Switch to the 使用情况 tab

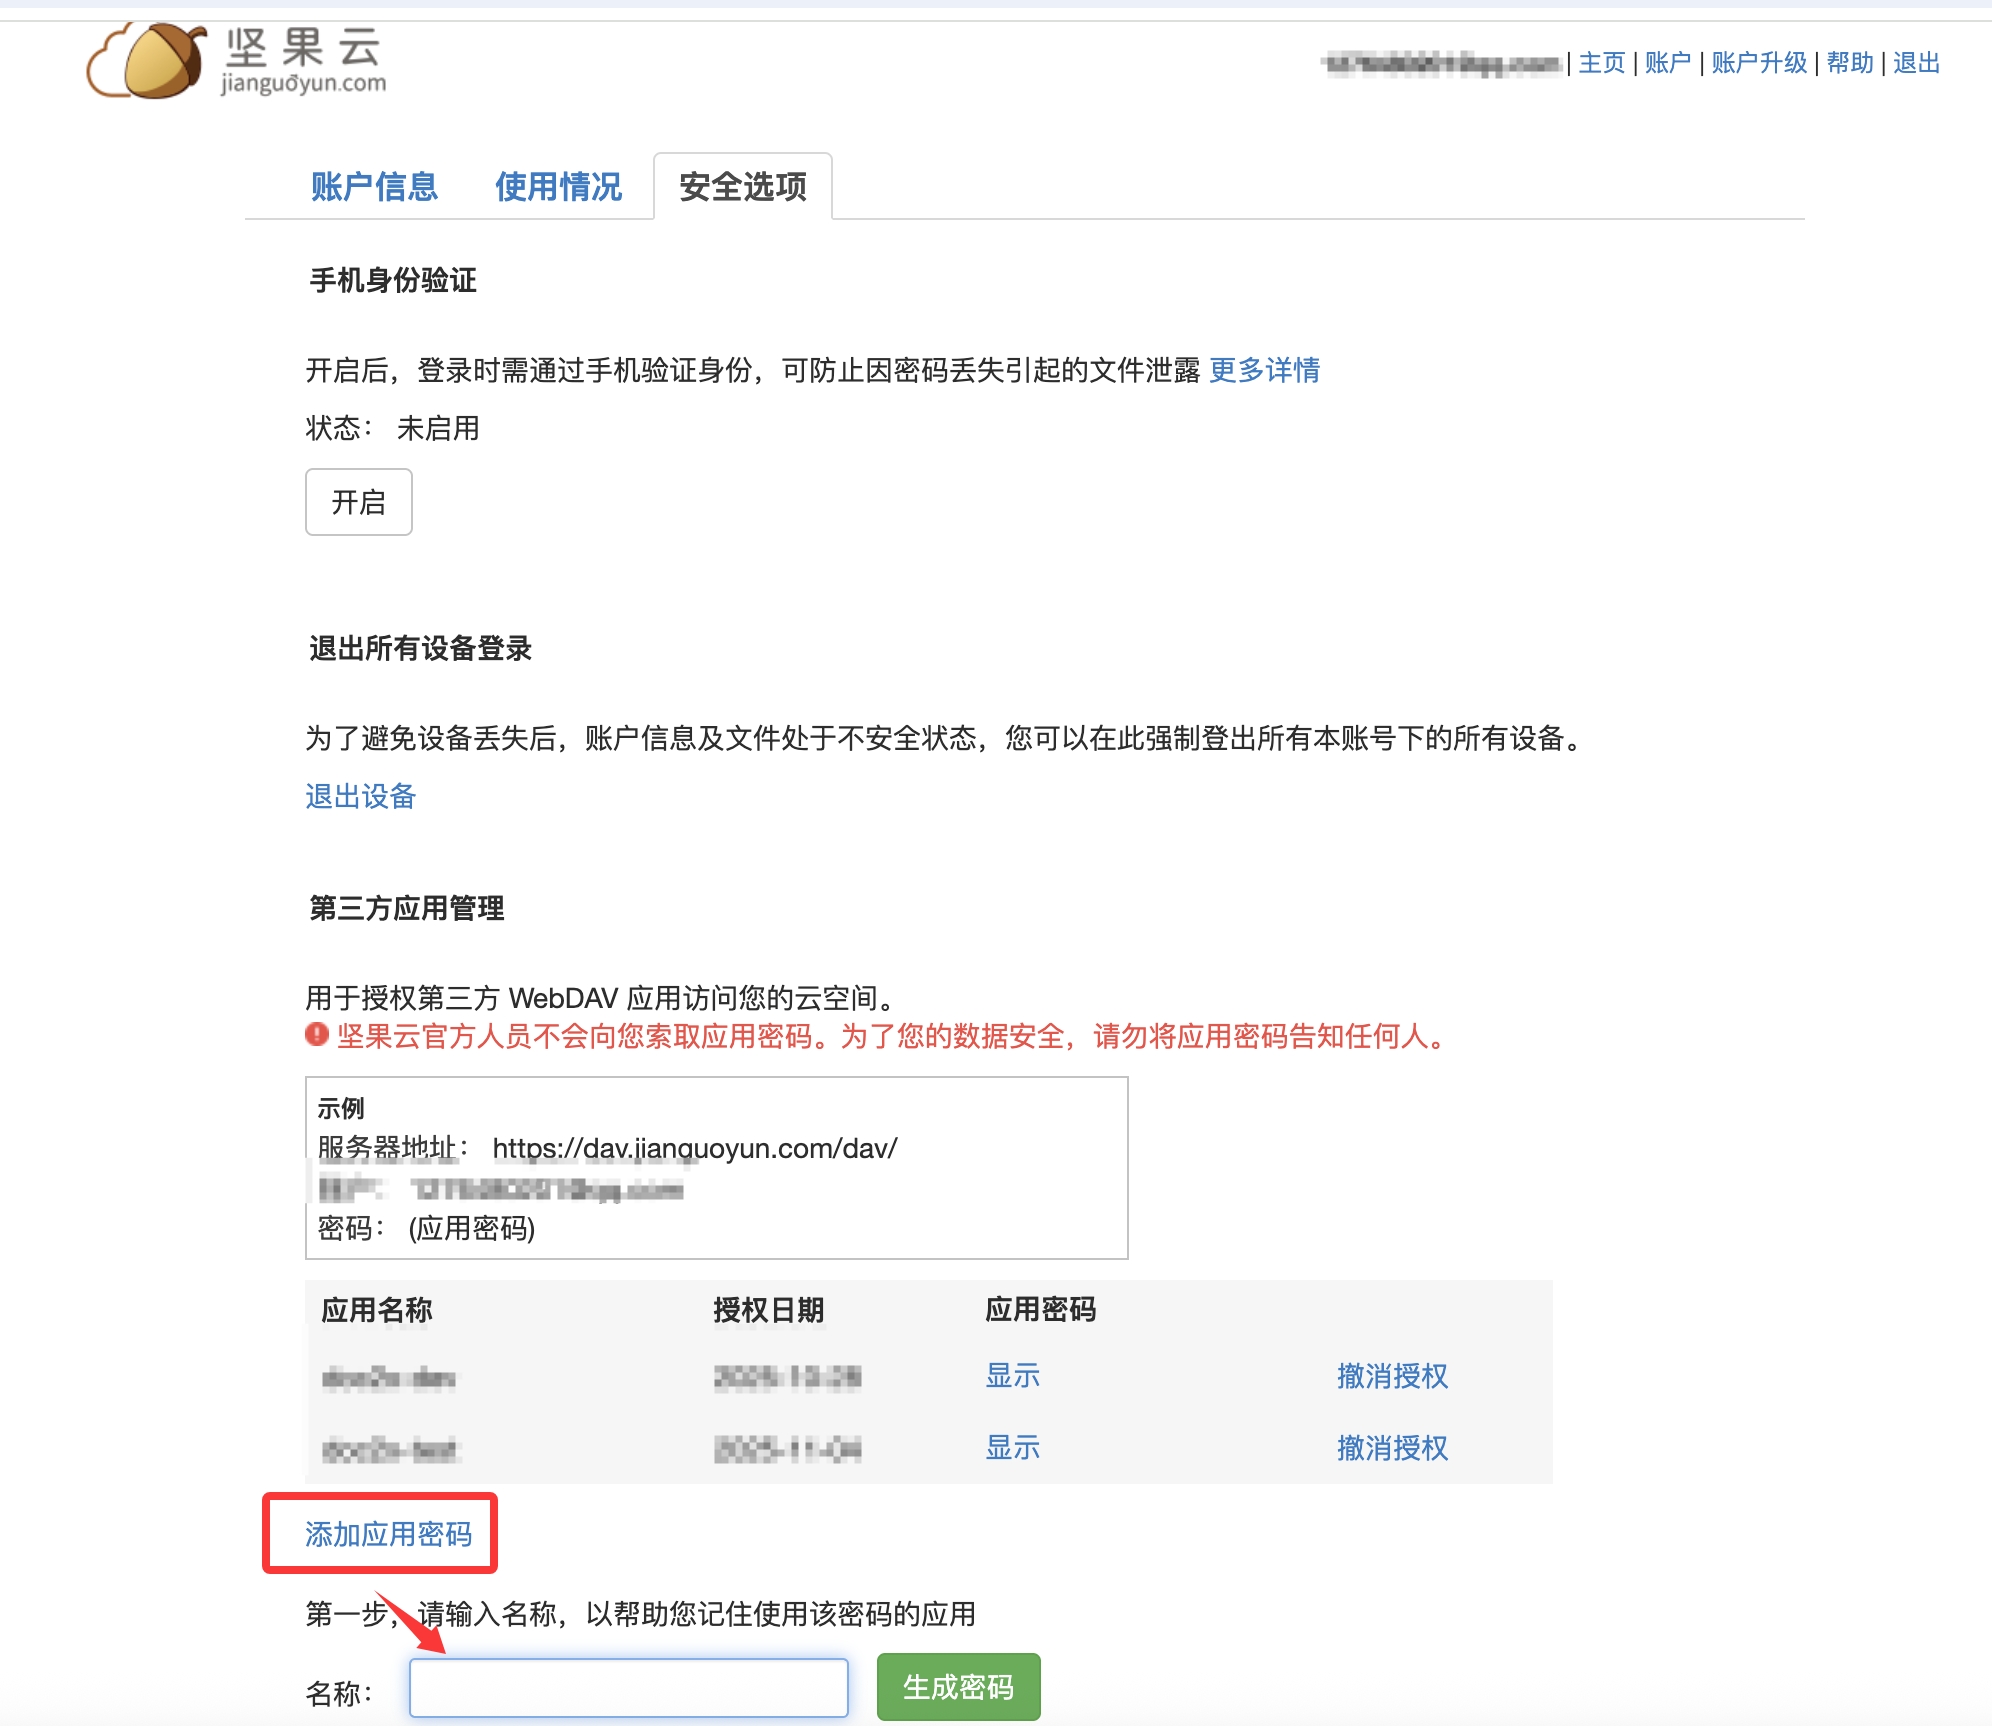click(556, 187)
